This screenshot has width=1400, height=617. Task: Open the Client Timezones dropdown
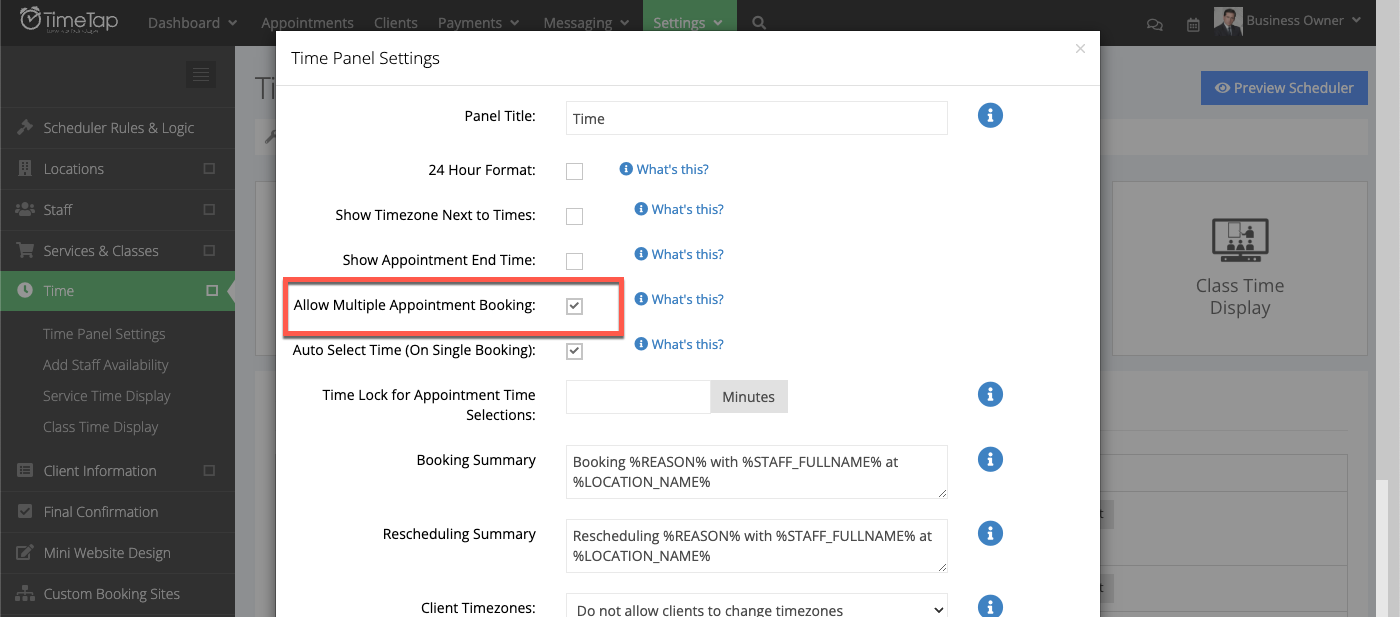(x=756, y=608)
